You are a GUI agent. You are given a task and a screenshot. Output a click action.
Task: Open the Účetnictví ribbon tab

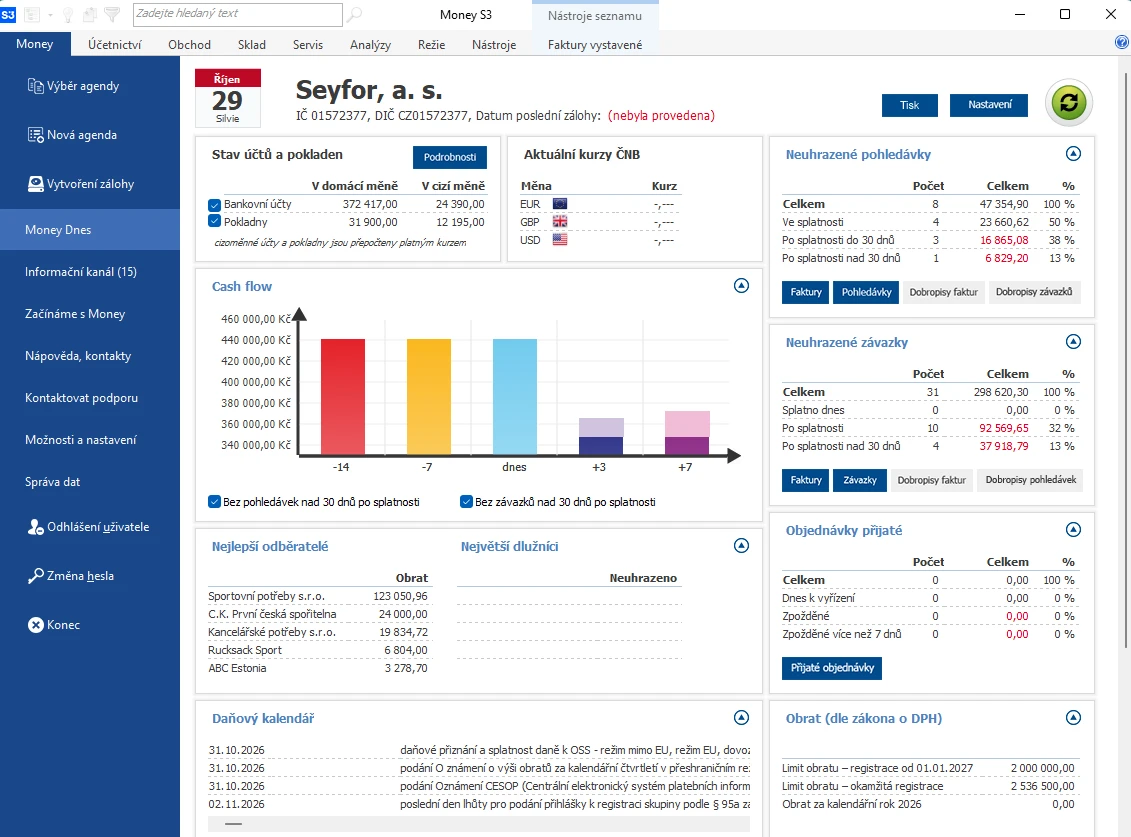tap(115, 45)
